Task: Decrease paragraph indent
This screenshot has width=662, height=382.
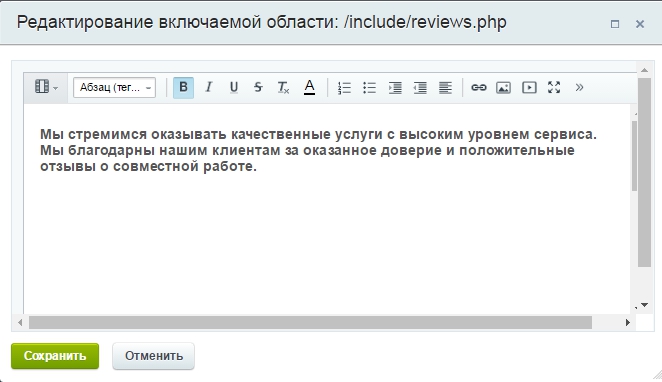Action: point(420,87)
